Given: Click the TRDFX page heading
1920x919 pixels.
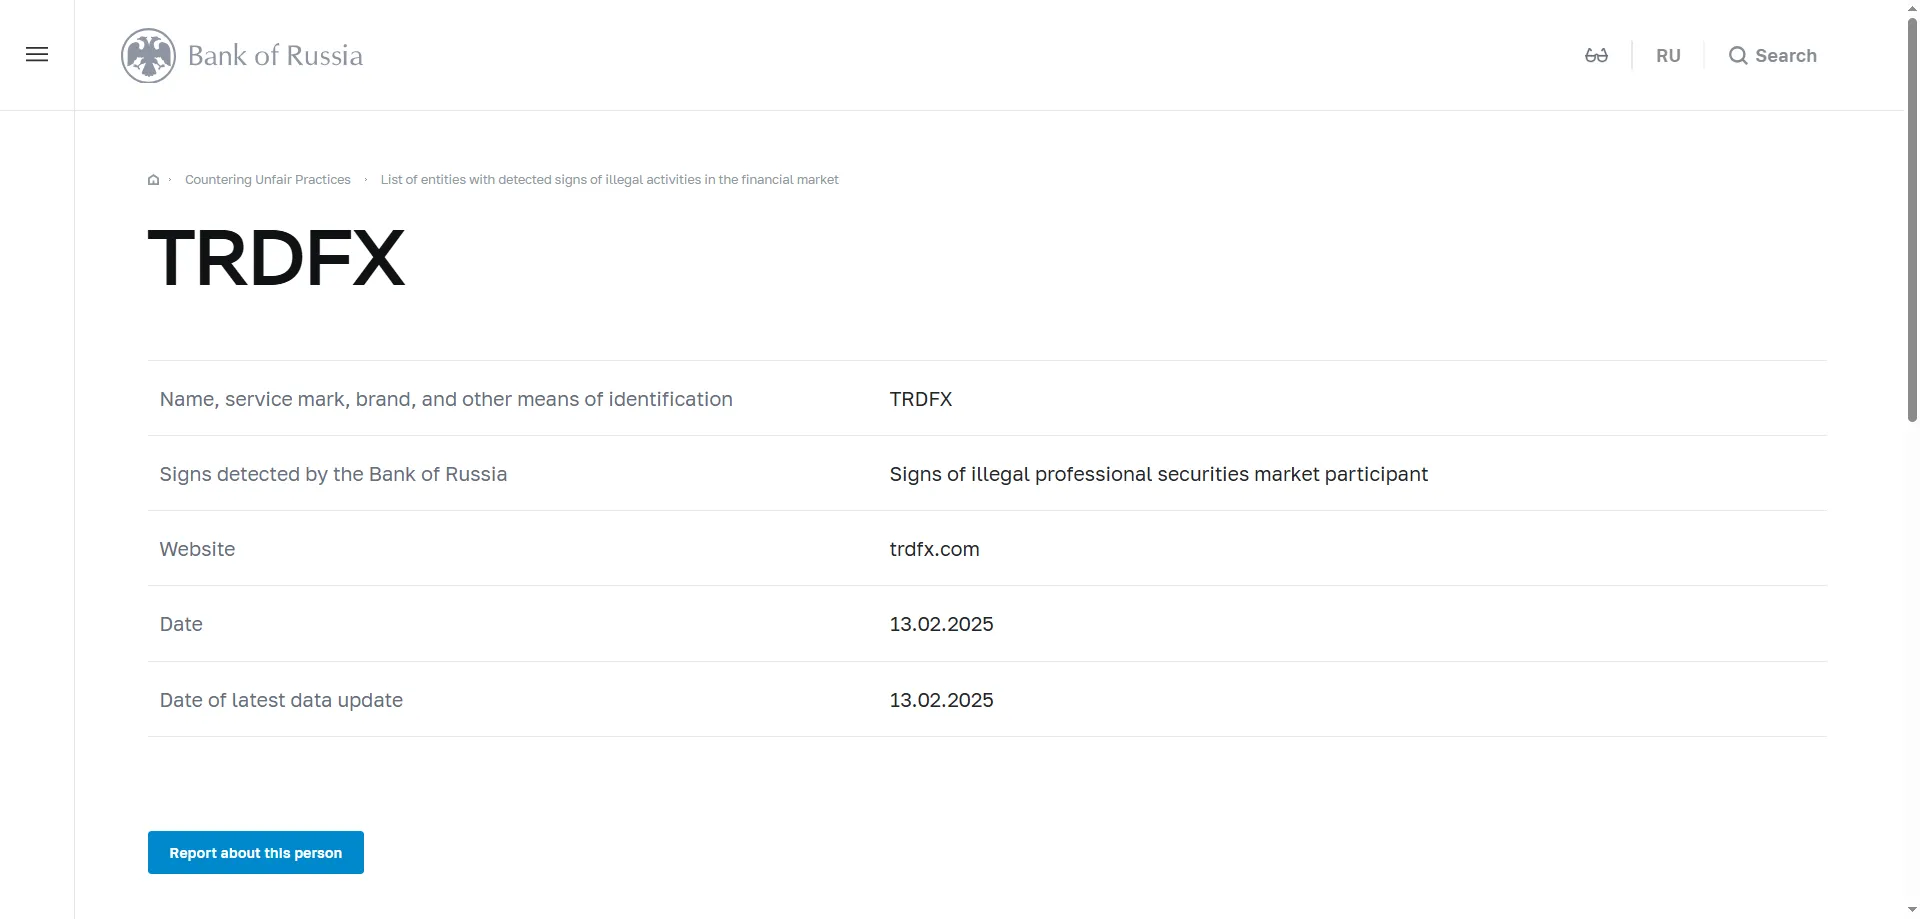Looking at the screenshot, I should click(276, 258).
